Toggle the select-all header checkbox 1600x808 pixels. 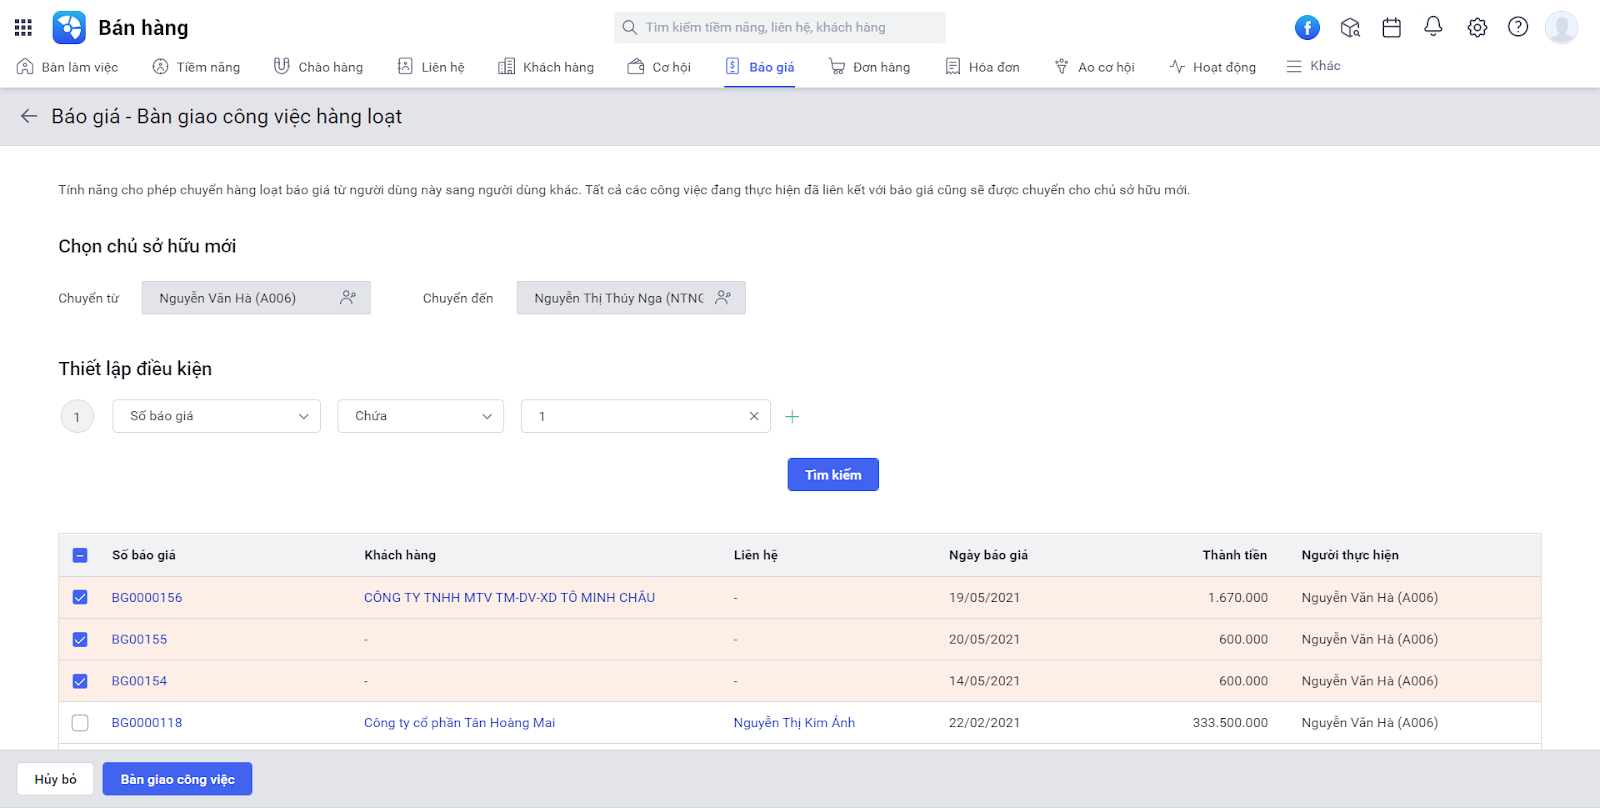80,556
